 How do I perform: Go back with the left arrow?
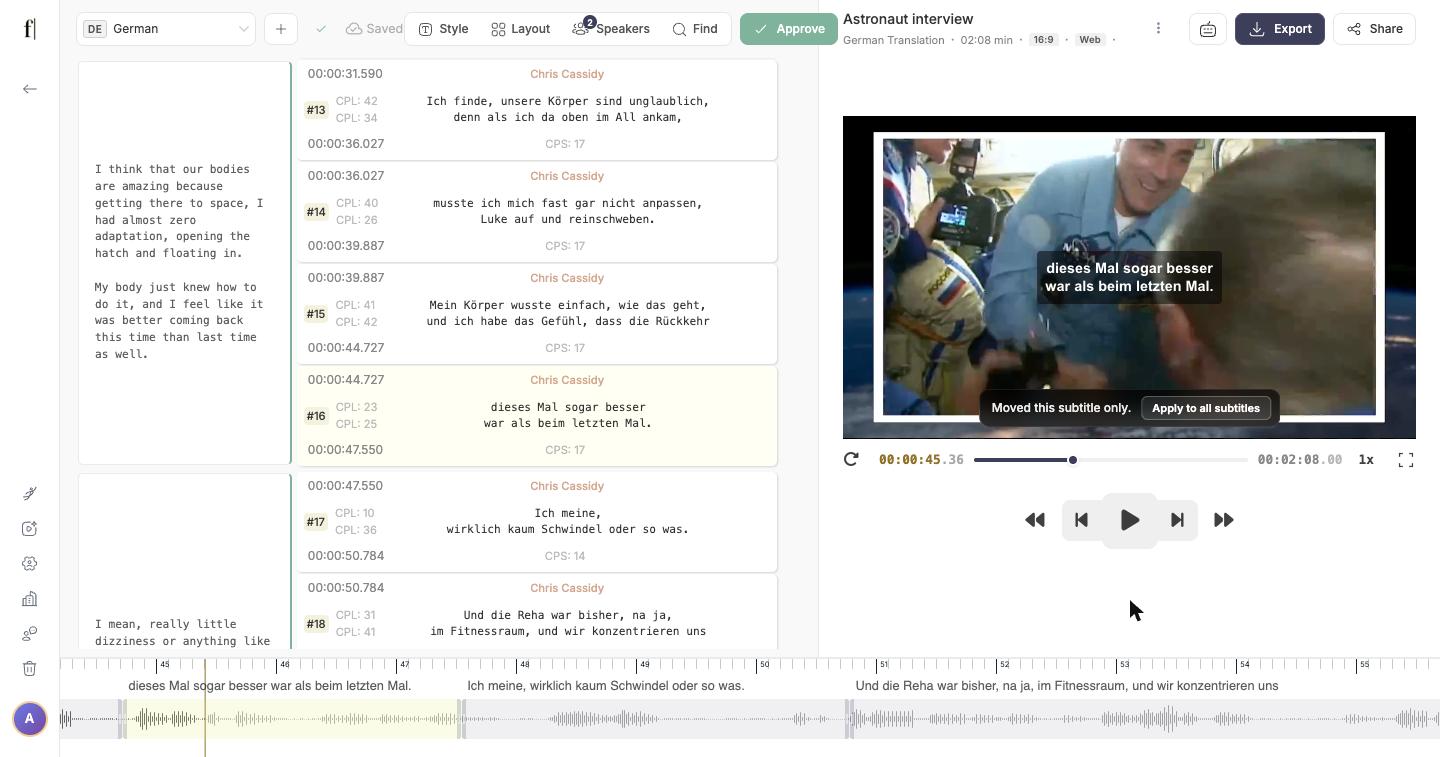(30, 89)
